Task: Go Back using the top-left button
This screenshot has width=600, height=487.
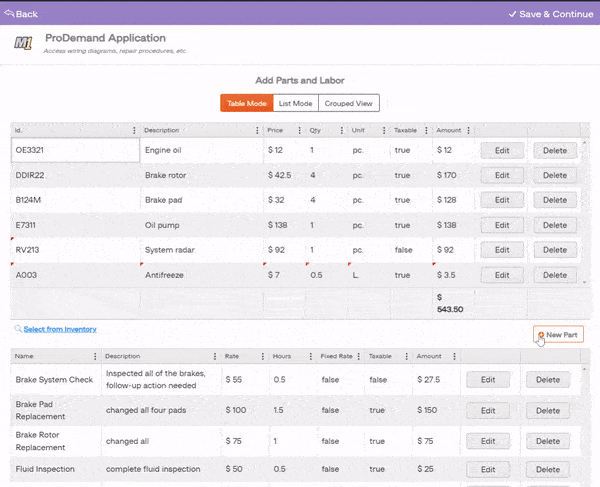Action: coord(22,14)
